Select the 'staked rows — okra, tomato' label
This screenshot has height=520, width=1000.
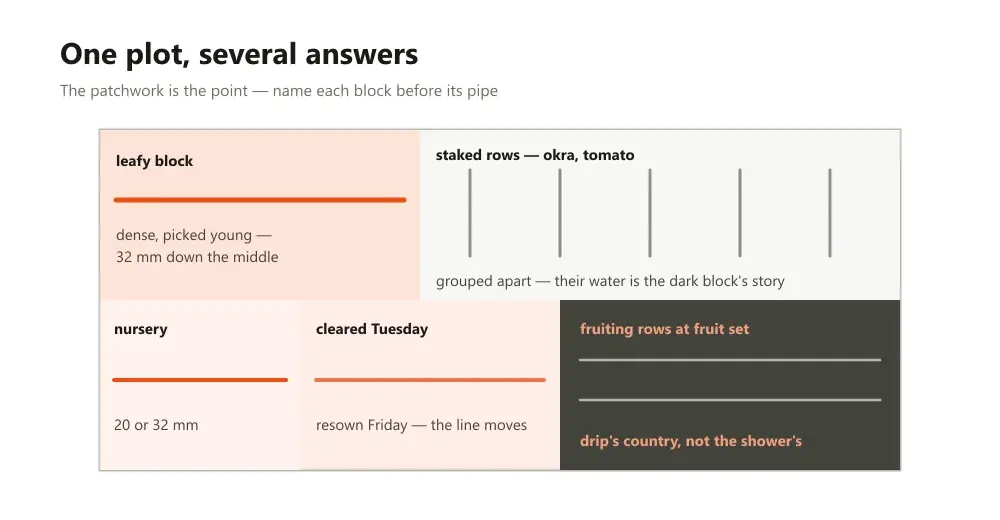[x=535, y=155]
